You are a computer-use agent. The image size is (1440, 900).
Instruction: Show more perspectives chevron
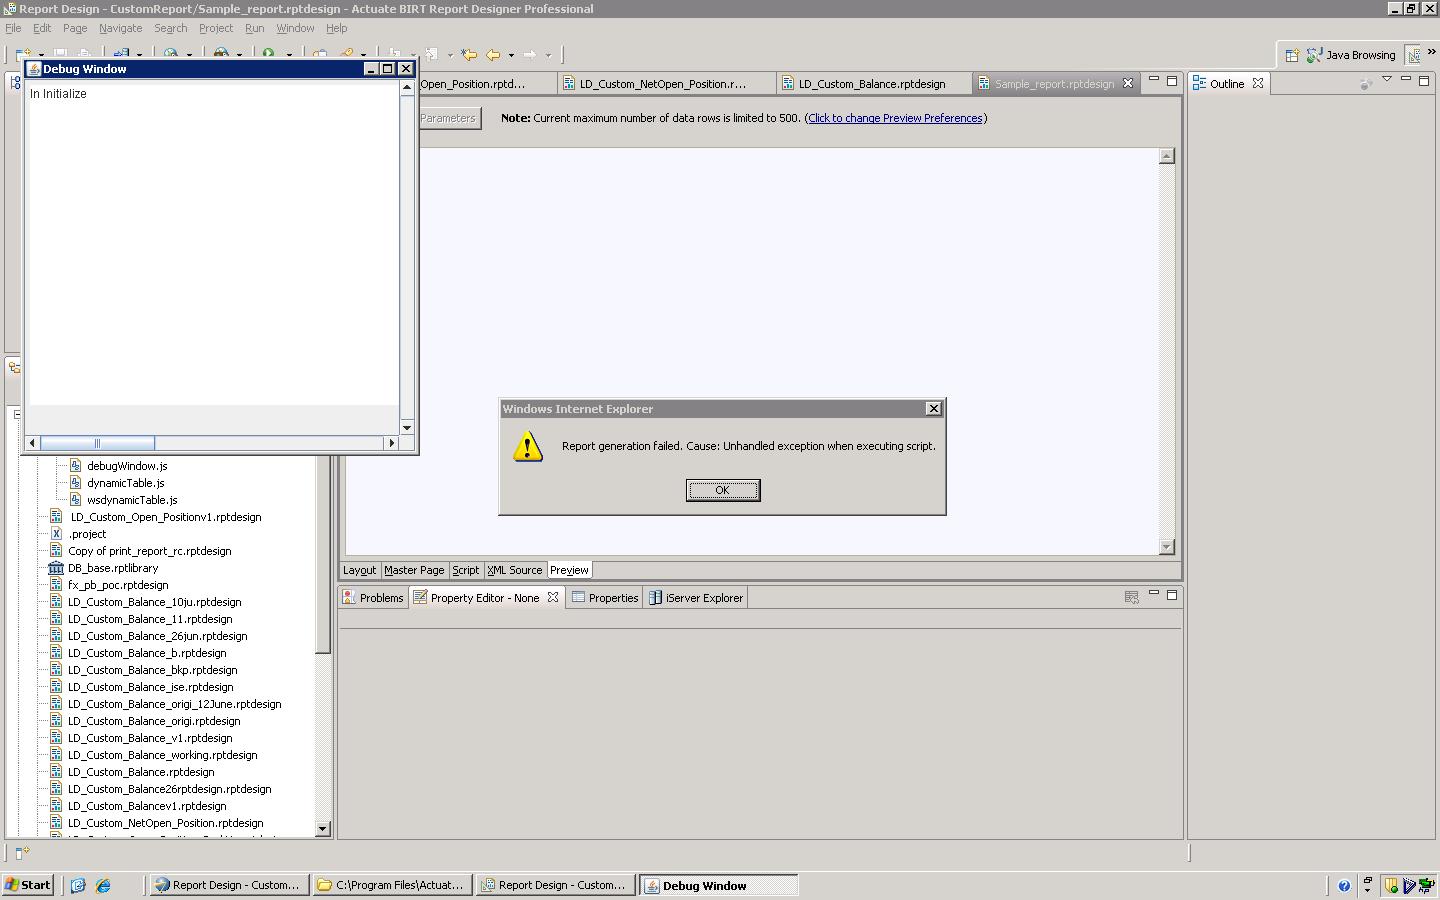click(1431, 52)
